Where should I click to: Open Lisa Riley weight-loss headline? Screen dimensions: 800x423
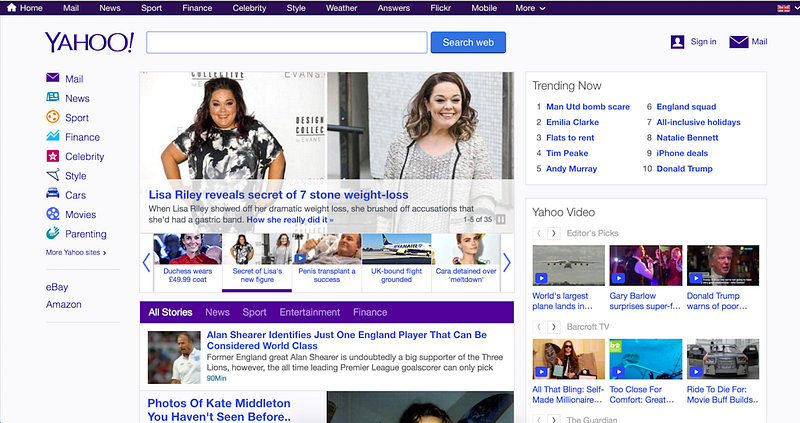(x=279, y=195)
